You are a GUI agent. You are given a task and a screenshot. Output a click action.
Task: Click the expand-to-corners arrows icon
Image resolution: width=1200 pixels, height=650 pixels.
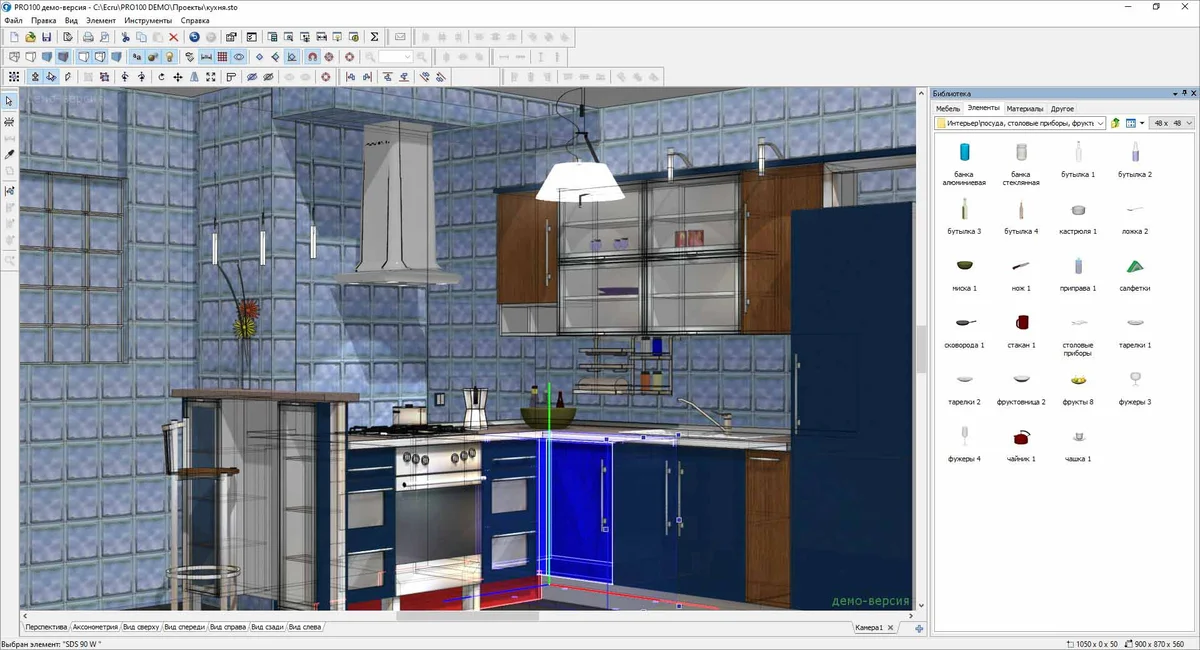coord(210,76)
